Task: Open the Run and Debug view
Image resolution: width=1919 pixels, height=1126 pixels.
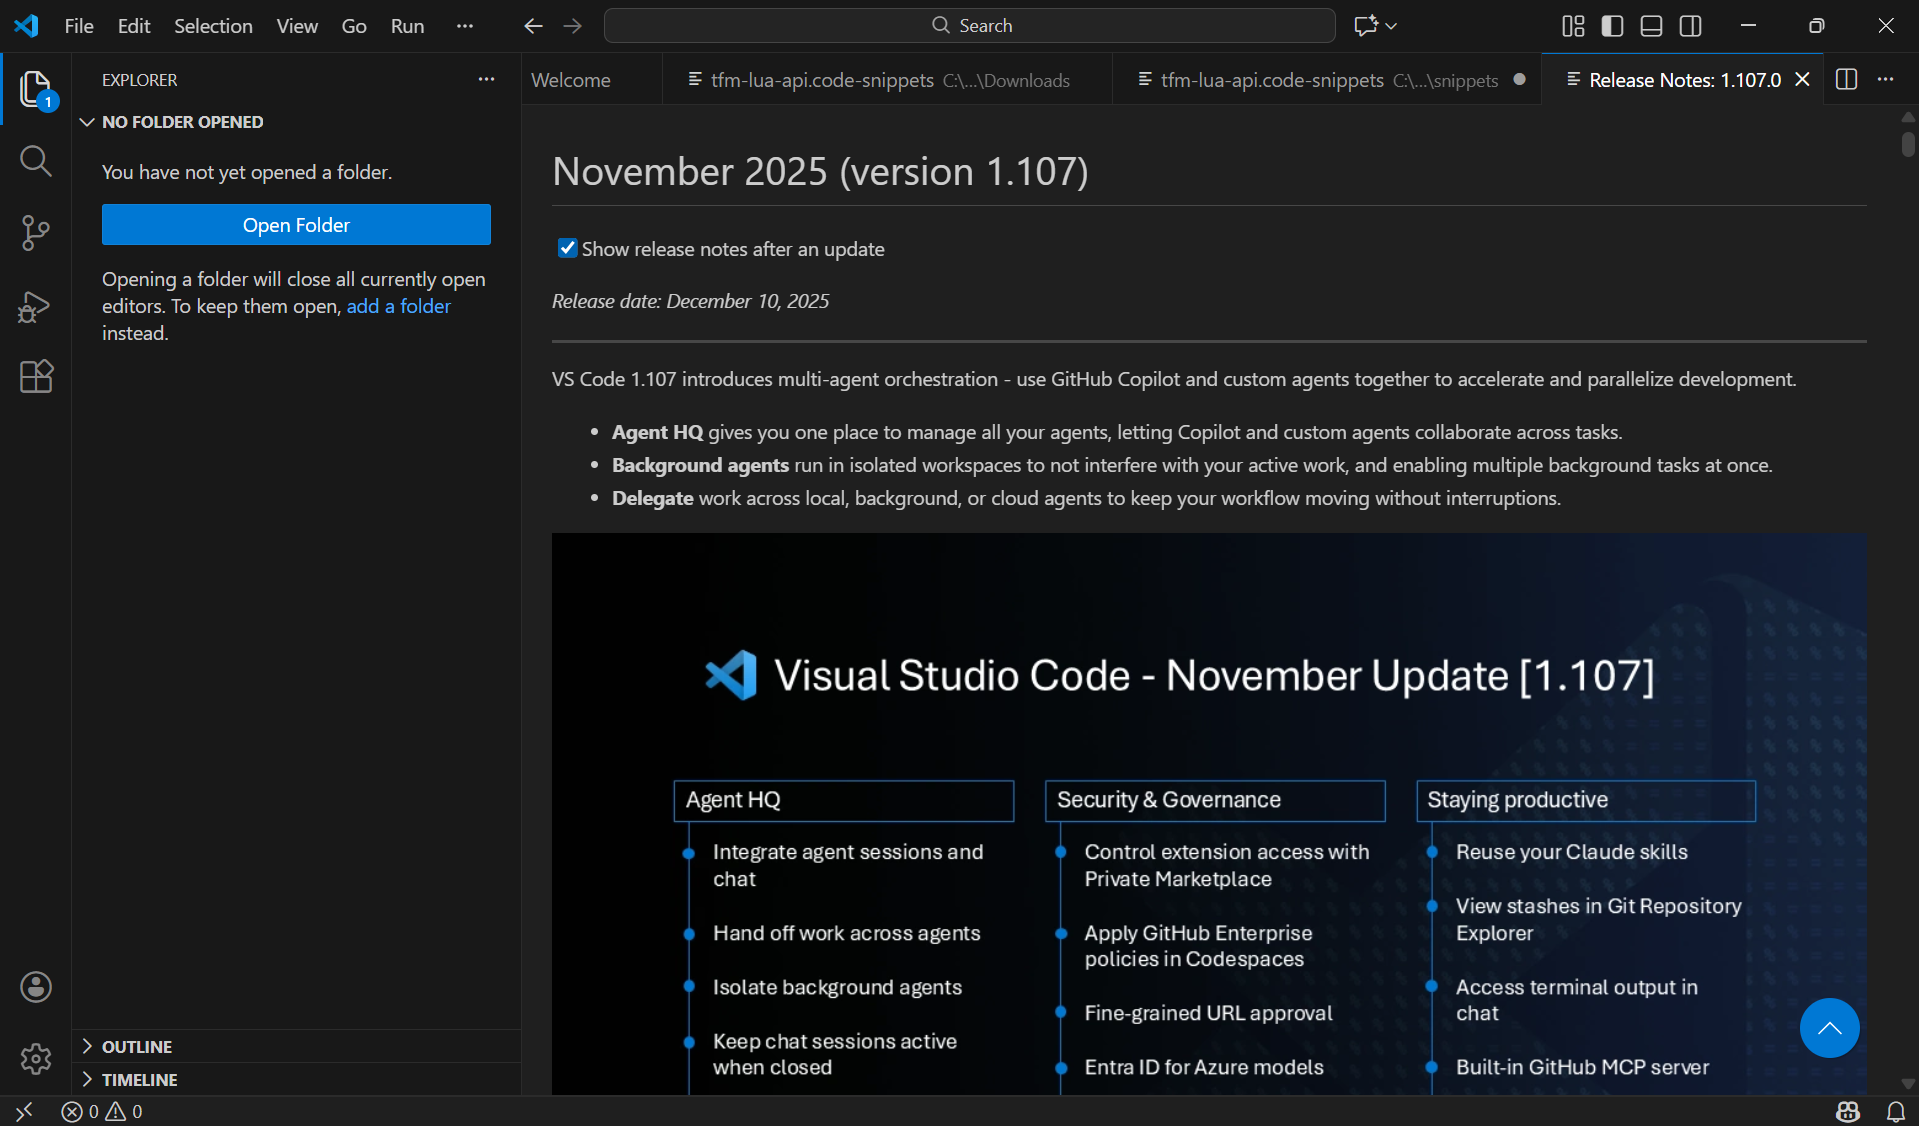Action: [36, 305]
